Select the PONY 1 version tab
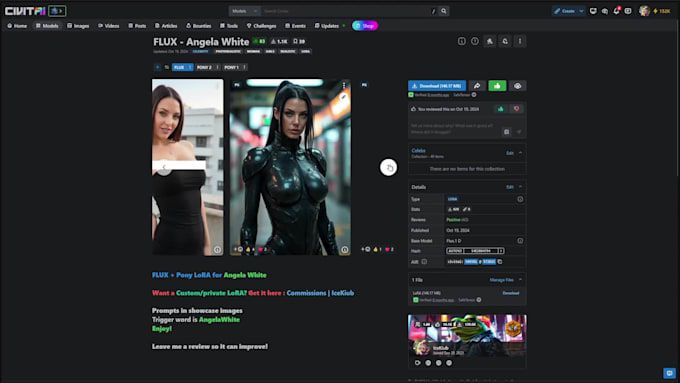Image resolution: width=680 pixels, height=383 pixels. [232, 67]
